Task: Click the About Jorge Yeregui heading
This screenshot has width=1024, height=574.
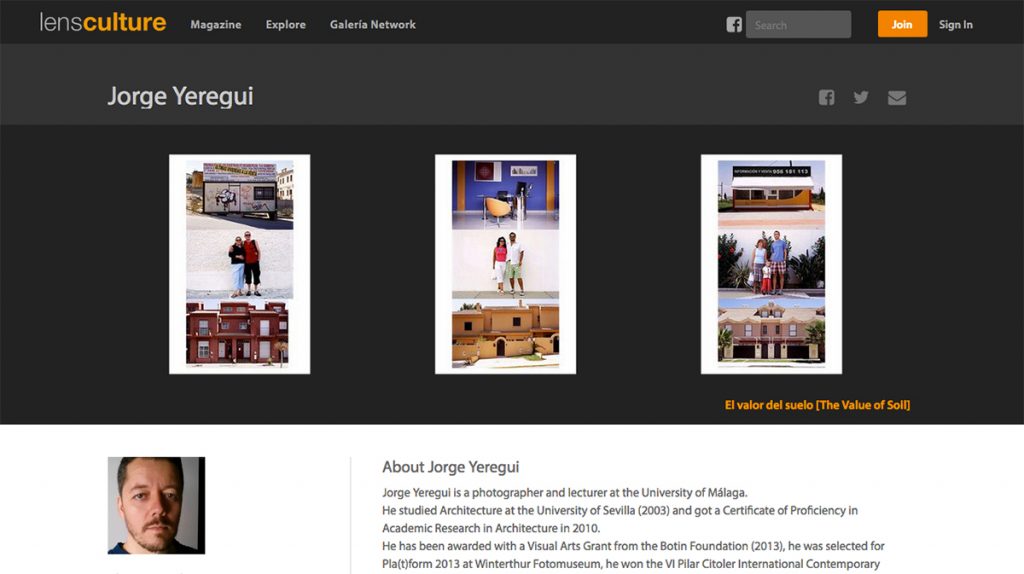Action: [x=450, y=467]
